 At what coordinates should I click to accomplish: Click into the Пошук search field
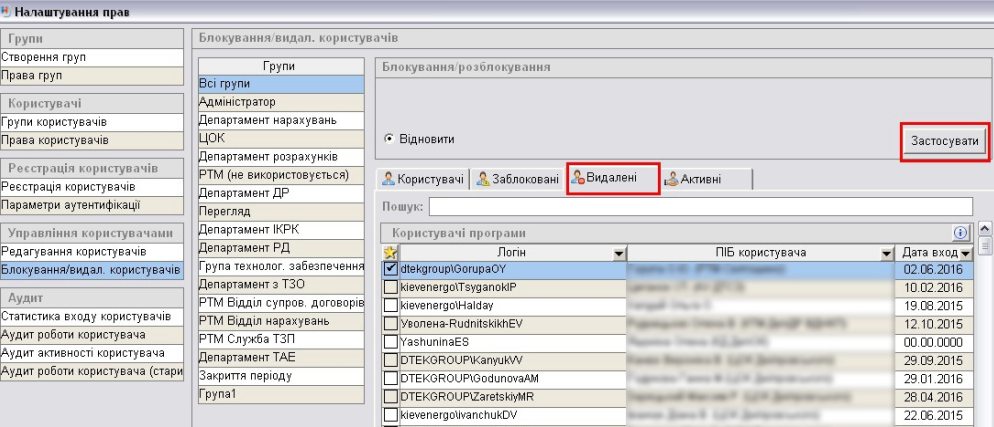[700, 207]
